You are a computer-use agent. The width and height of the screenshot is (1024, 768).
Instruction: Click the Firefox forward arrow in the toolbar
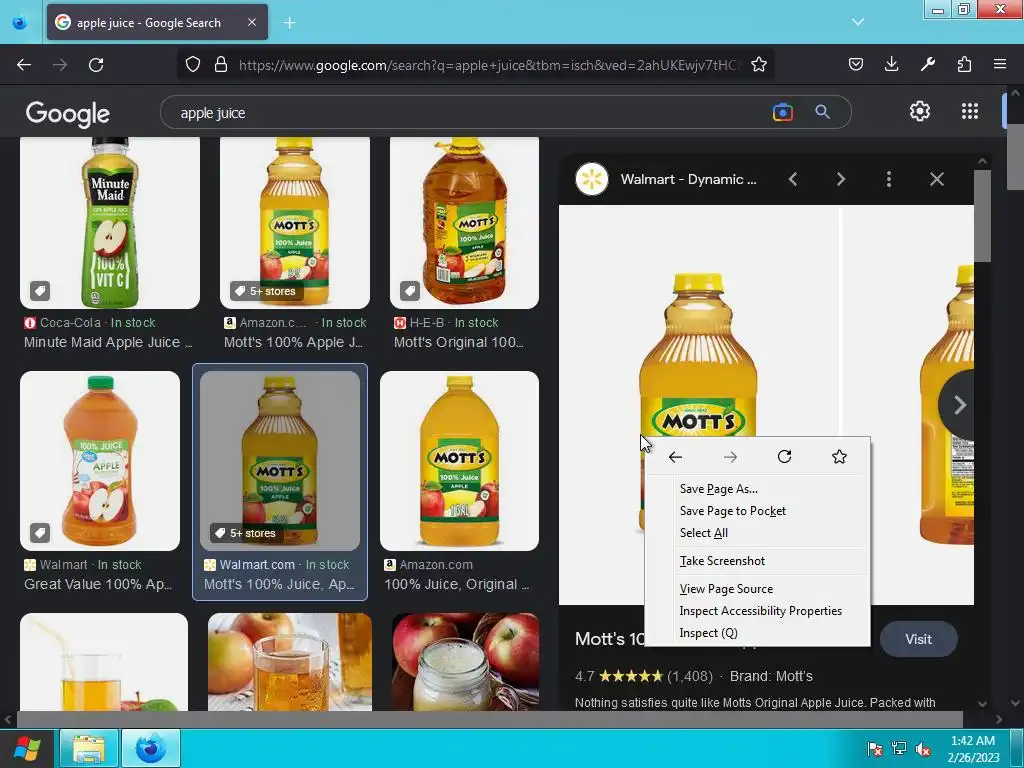[60, 65]
